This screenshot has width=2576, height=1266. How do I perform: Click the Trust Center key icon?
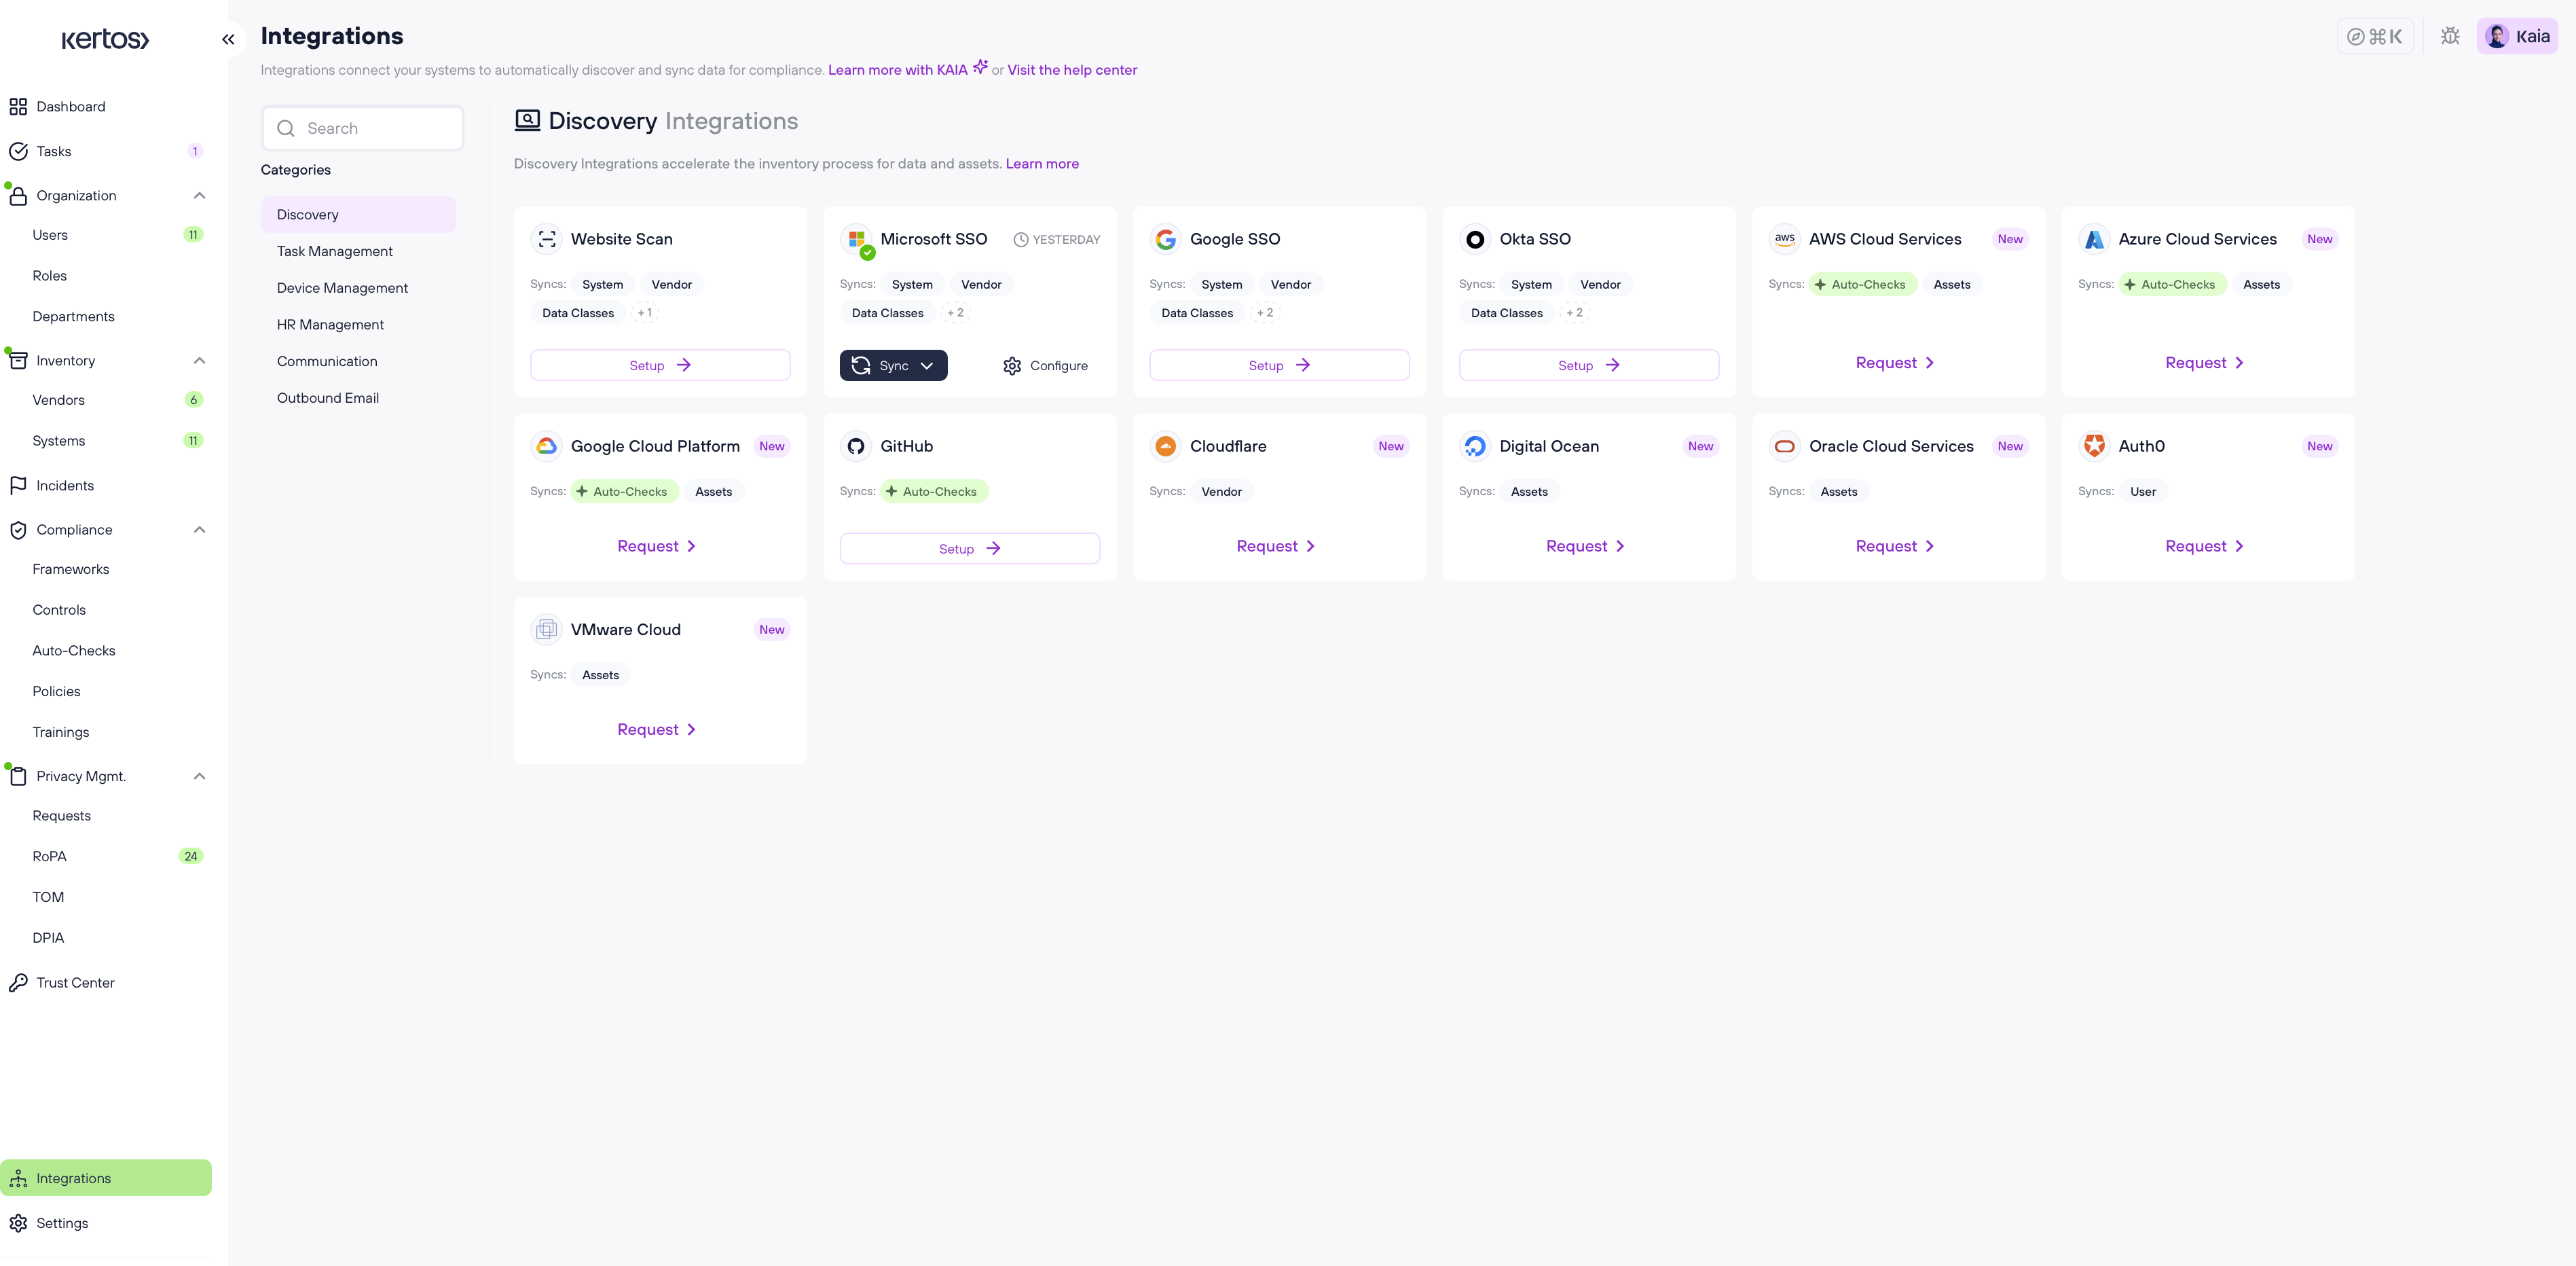pyautogui.click(x=18, y=982)
